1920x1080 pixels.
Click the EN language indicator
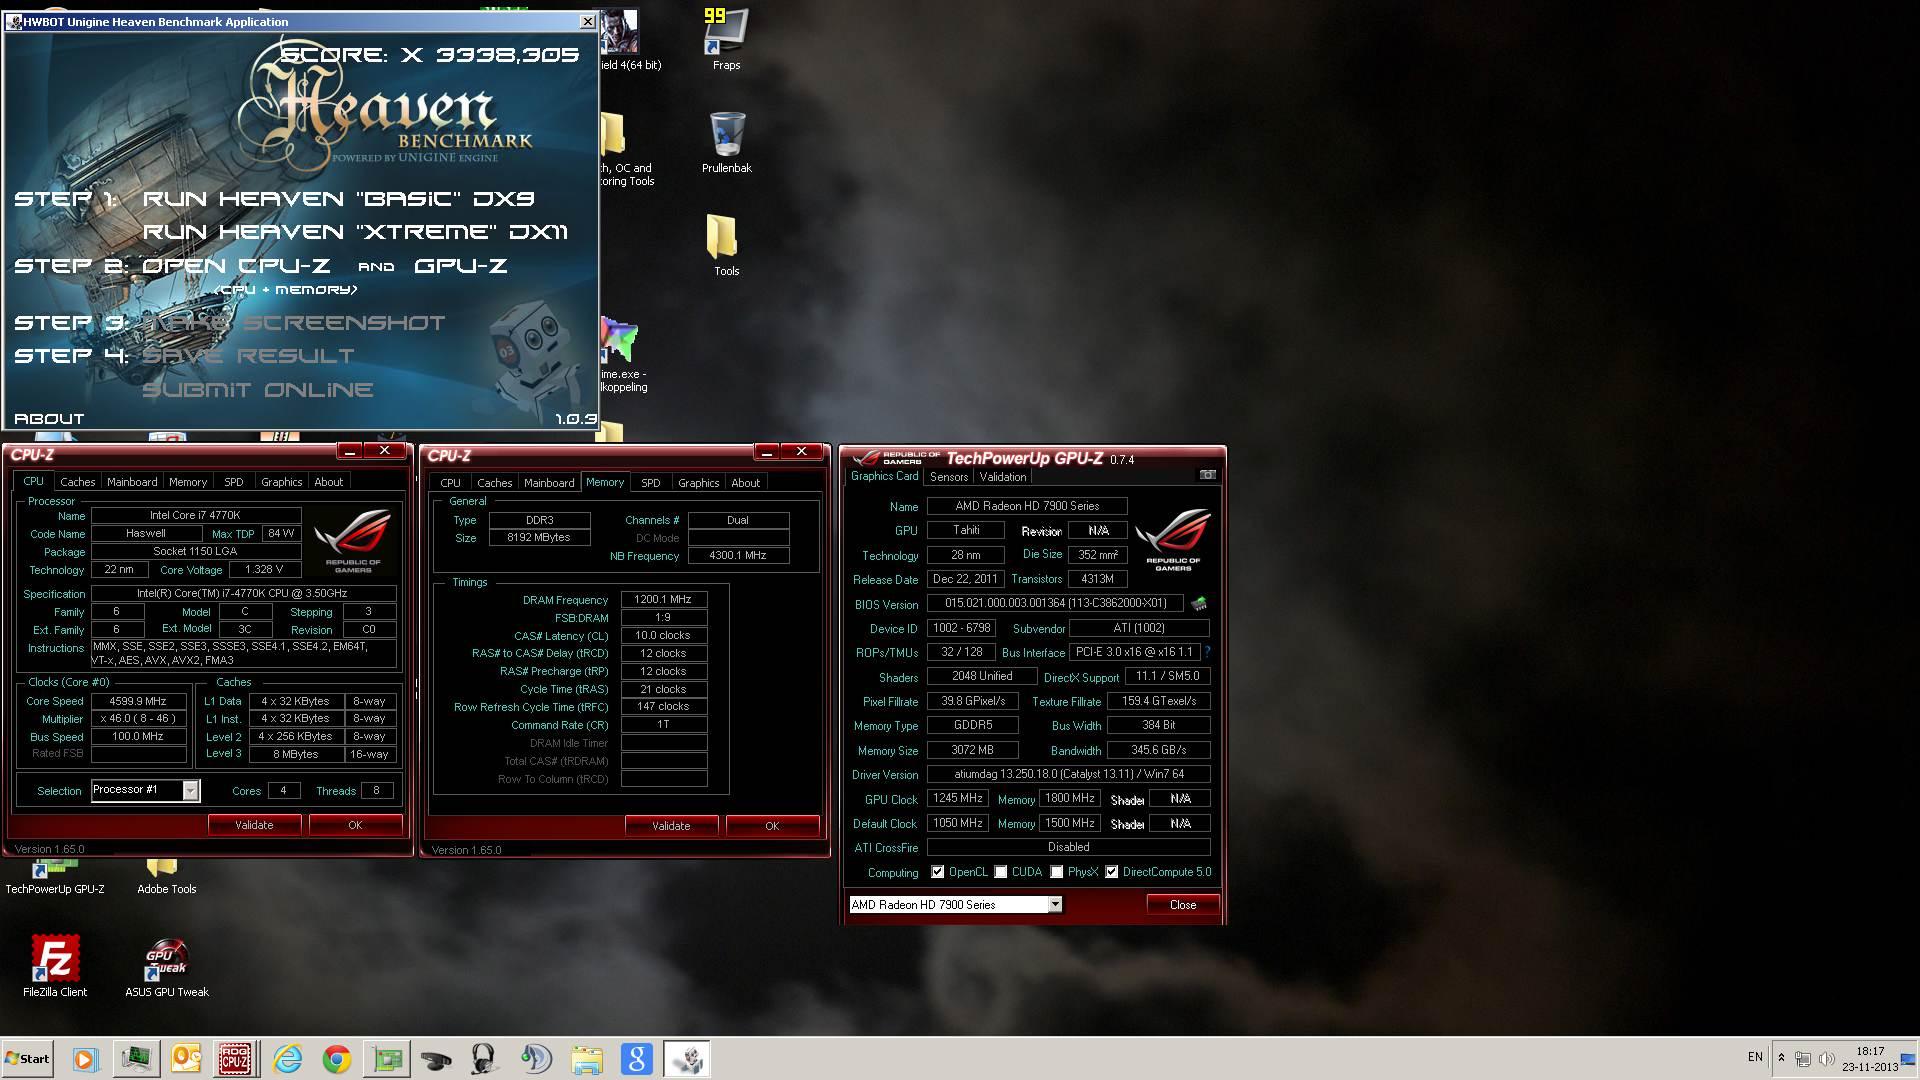1755,1057
